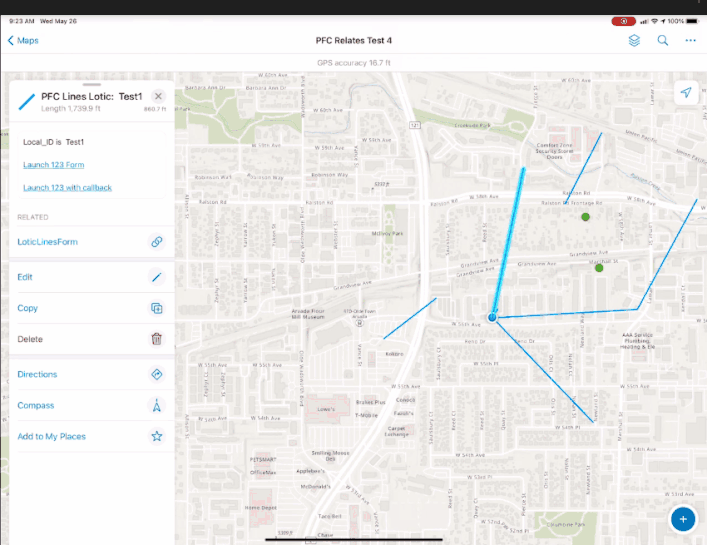This screenshot has width=707, height=545.
Task: Click the Launch 123 Form link
Action: tap(54, 165)
